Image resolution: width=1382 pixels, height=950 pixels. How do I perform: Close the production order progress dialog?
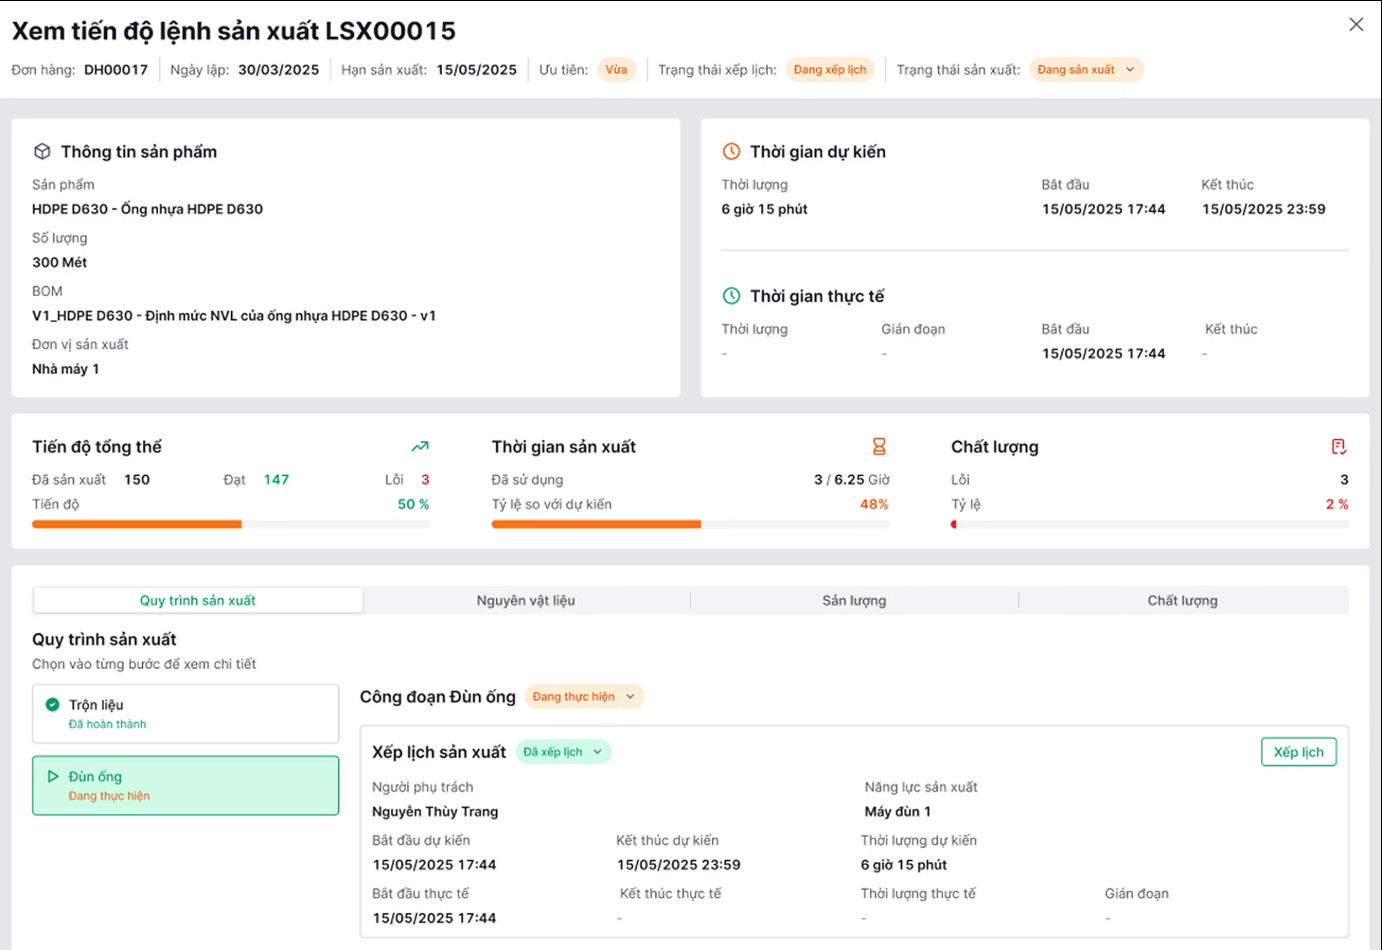[1355, 24]
